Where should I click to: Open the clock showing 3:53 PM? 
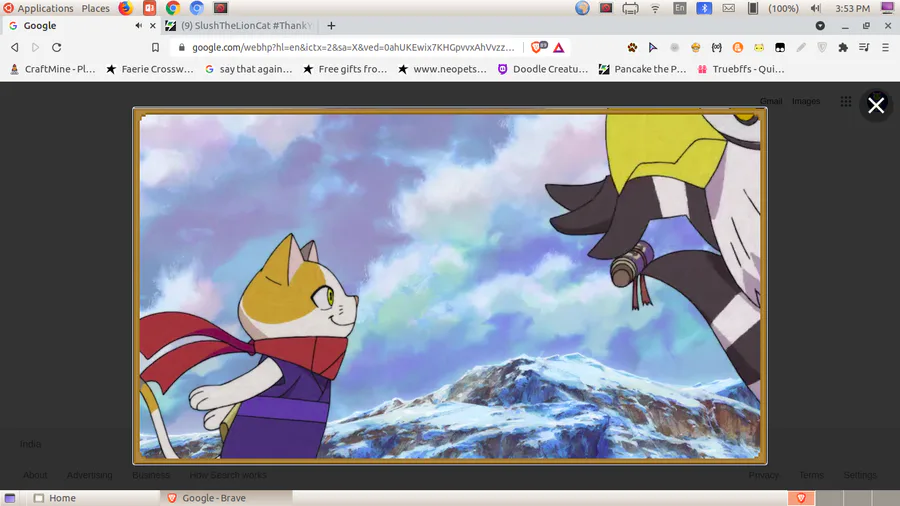click(852, 8)
